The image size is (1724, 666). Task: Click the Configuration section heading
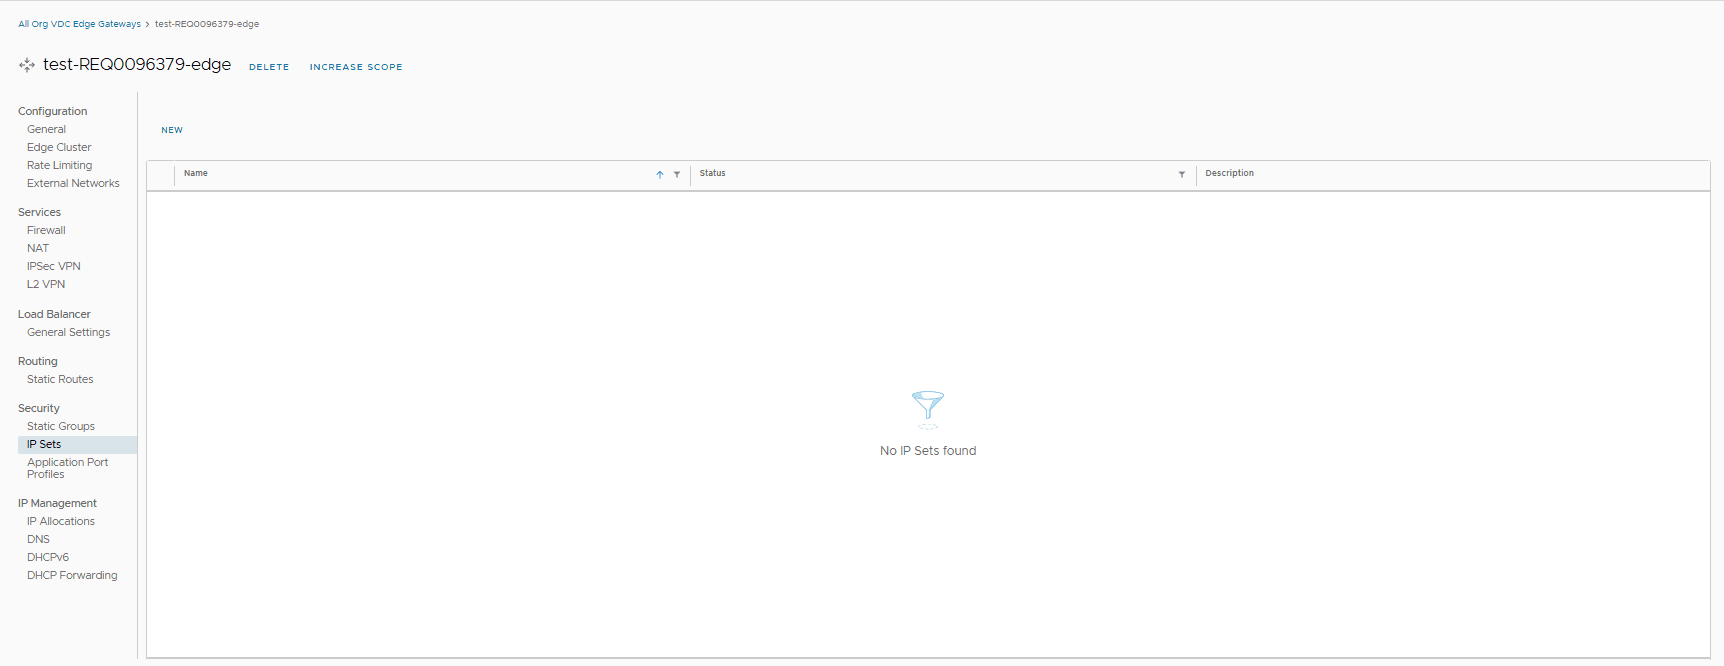coord(52,111)
